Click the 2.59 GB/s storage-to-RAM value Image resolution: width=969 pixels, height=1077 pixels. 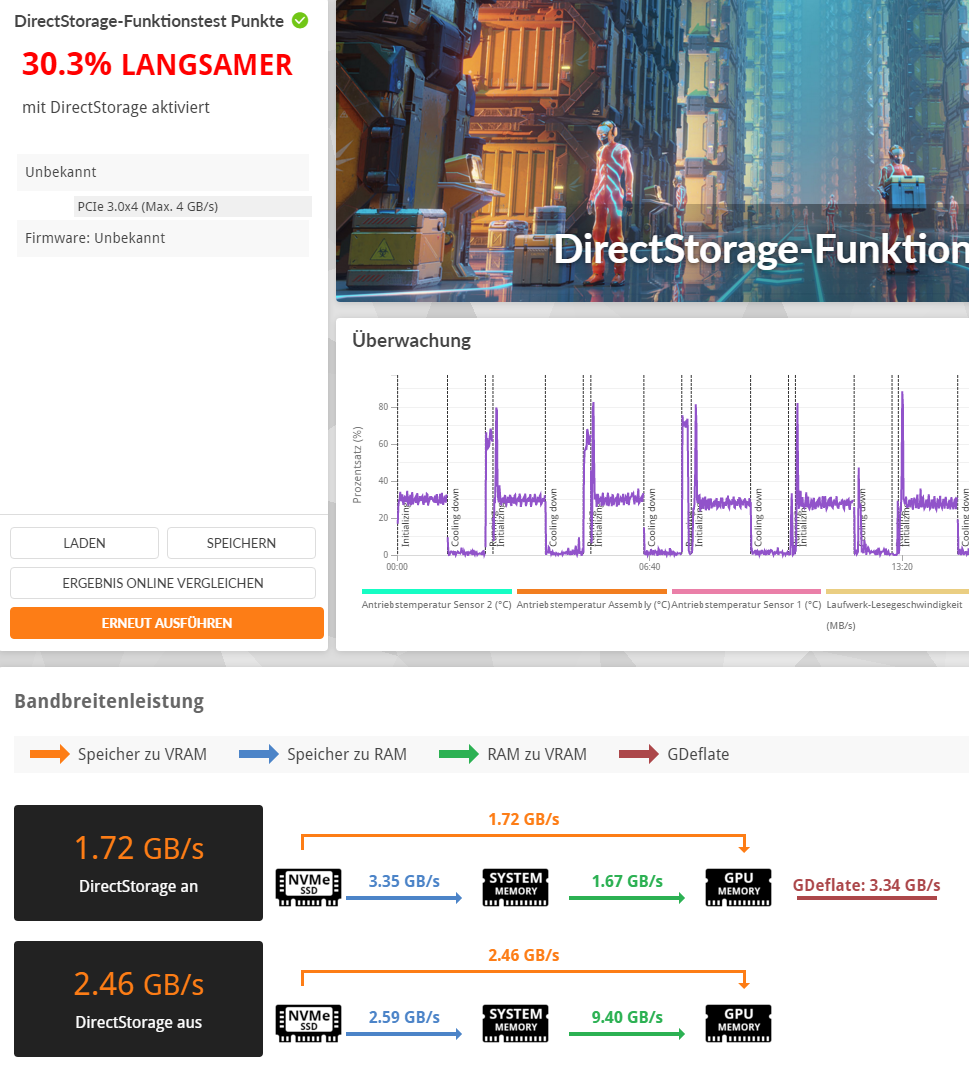coord(404,1017)
